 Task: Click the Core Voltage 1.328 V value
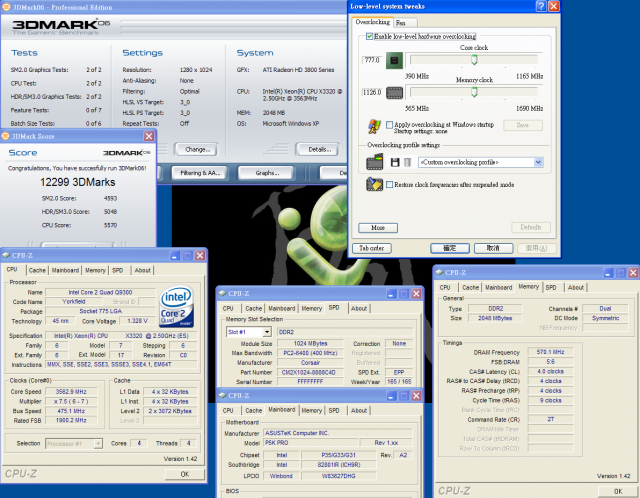point(138,321)
